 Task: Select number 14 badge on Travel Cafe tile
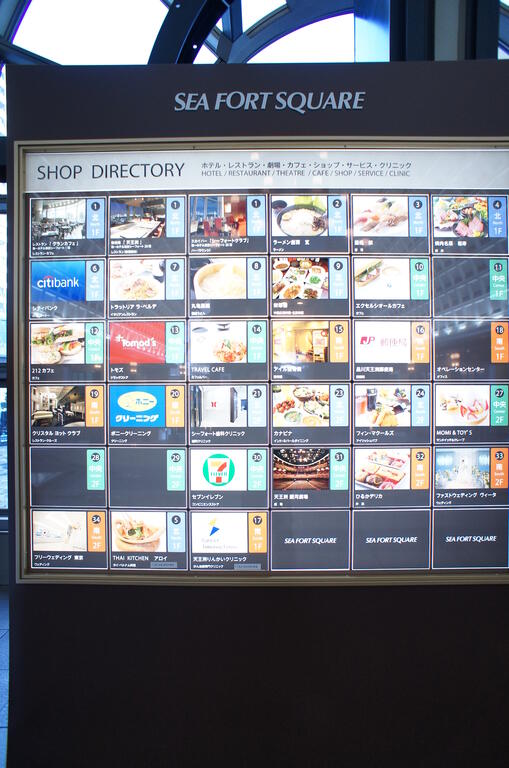256,342
